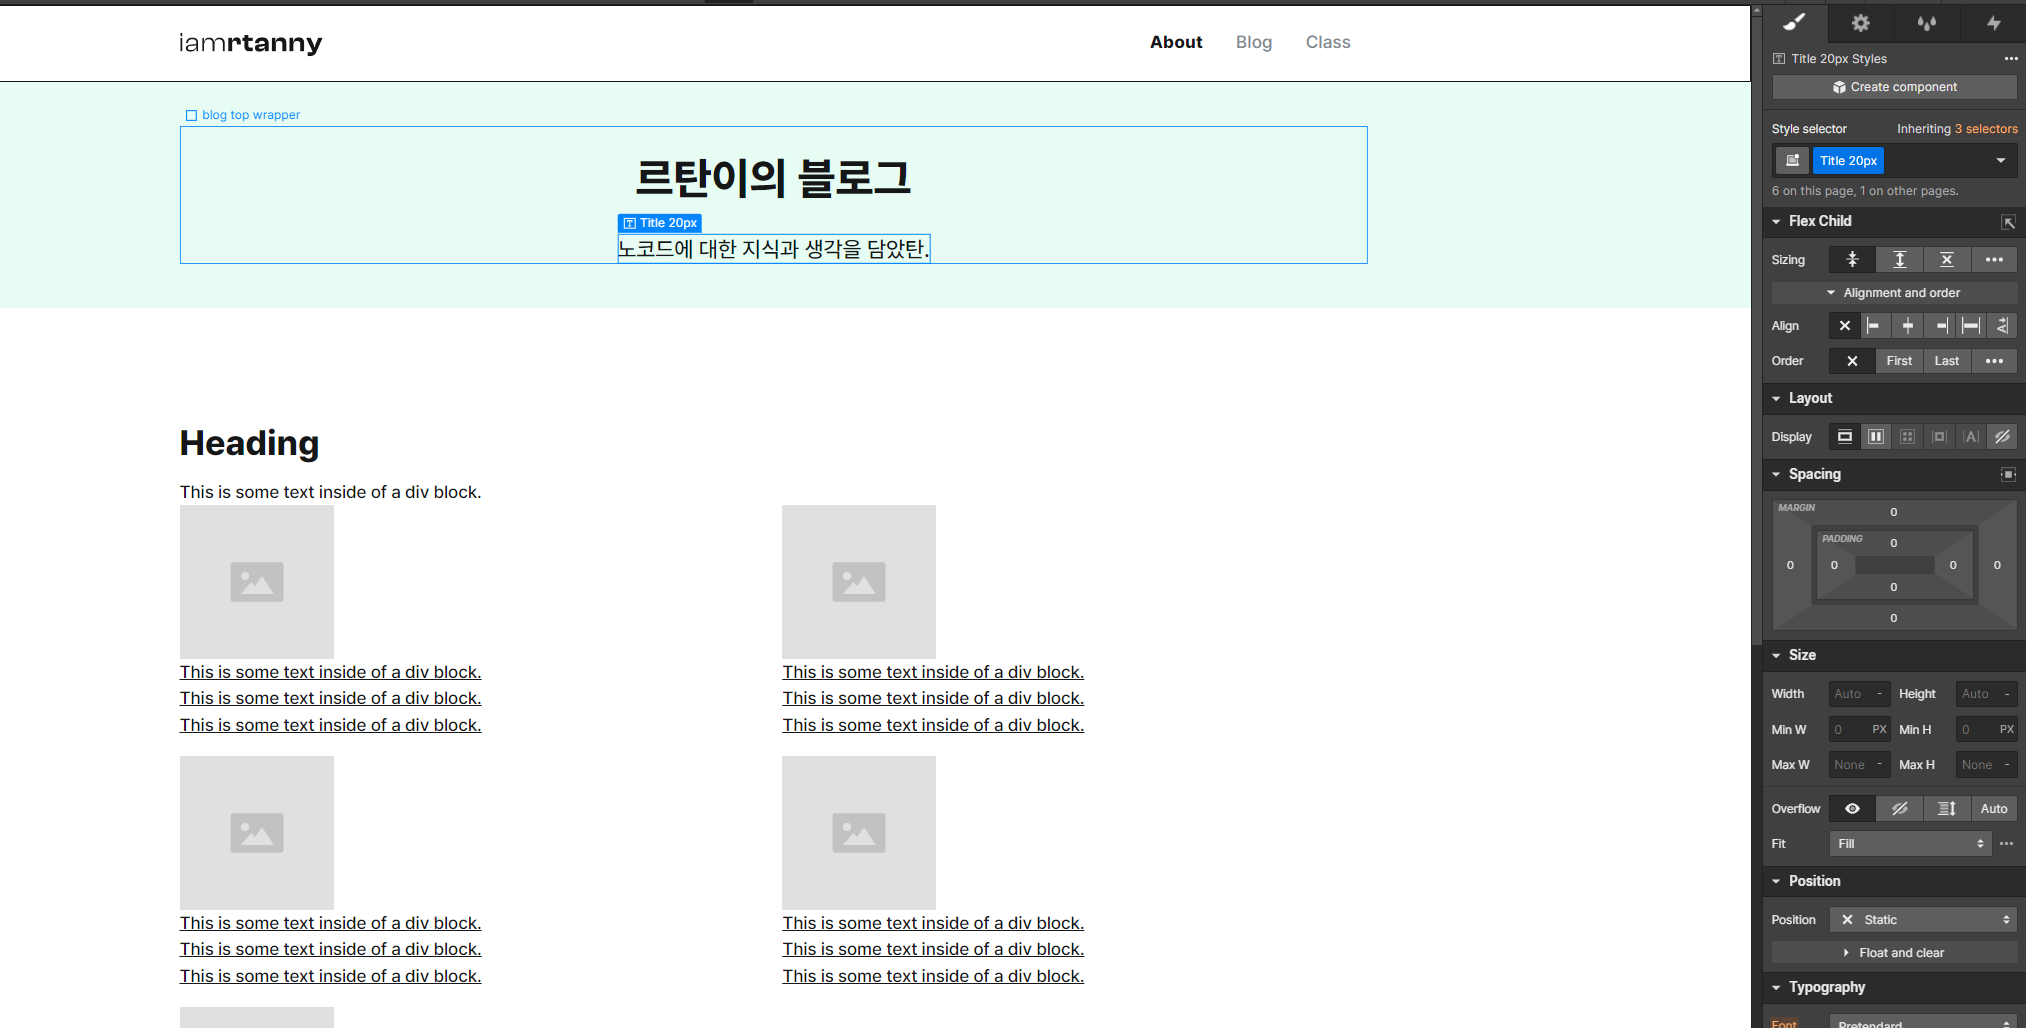Click the padding left value

[x=1834, y=565]
